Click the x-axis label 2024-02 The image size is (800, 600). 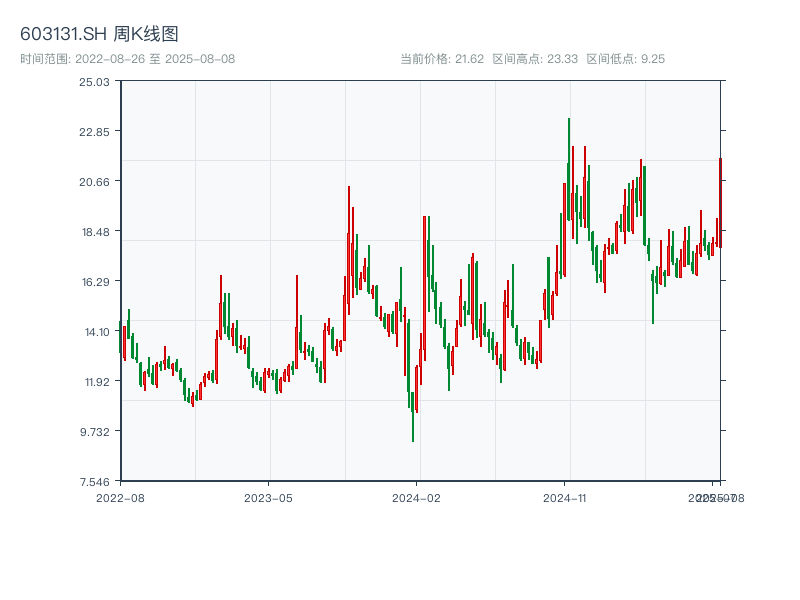click(416, 498)
